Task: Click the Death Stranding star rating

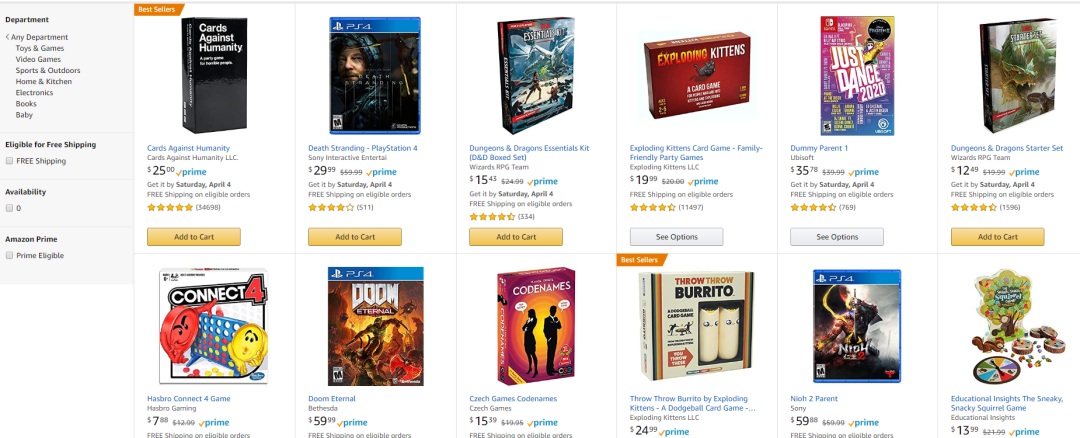Action: tap(331, 207)
